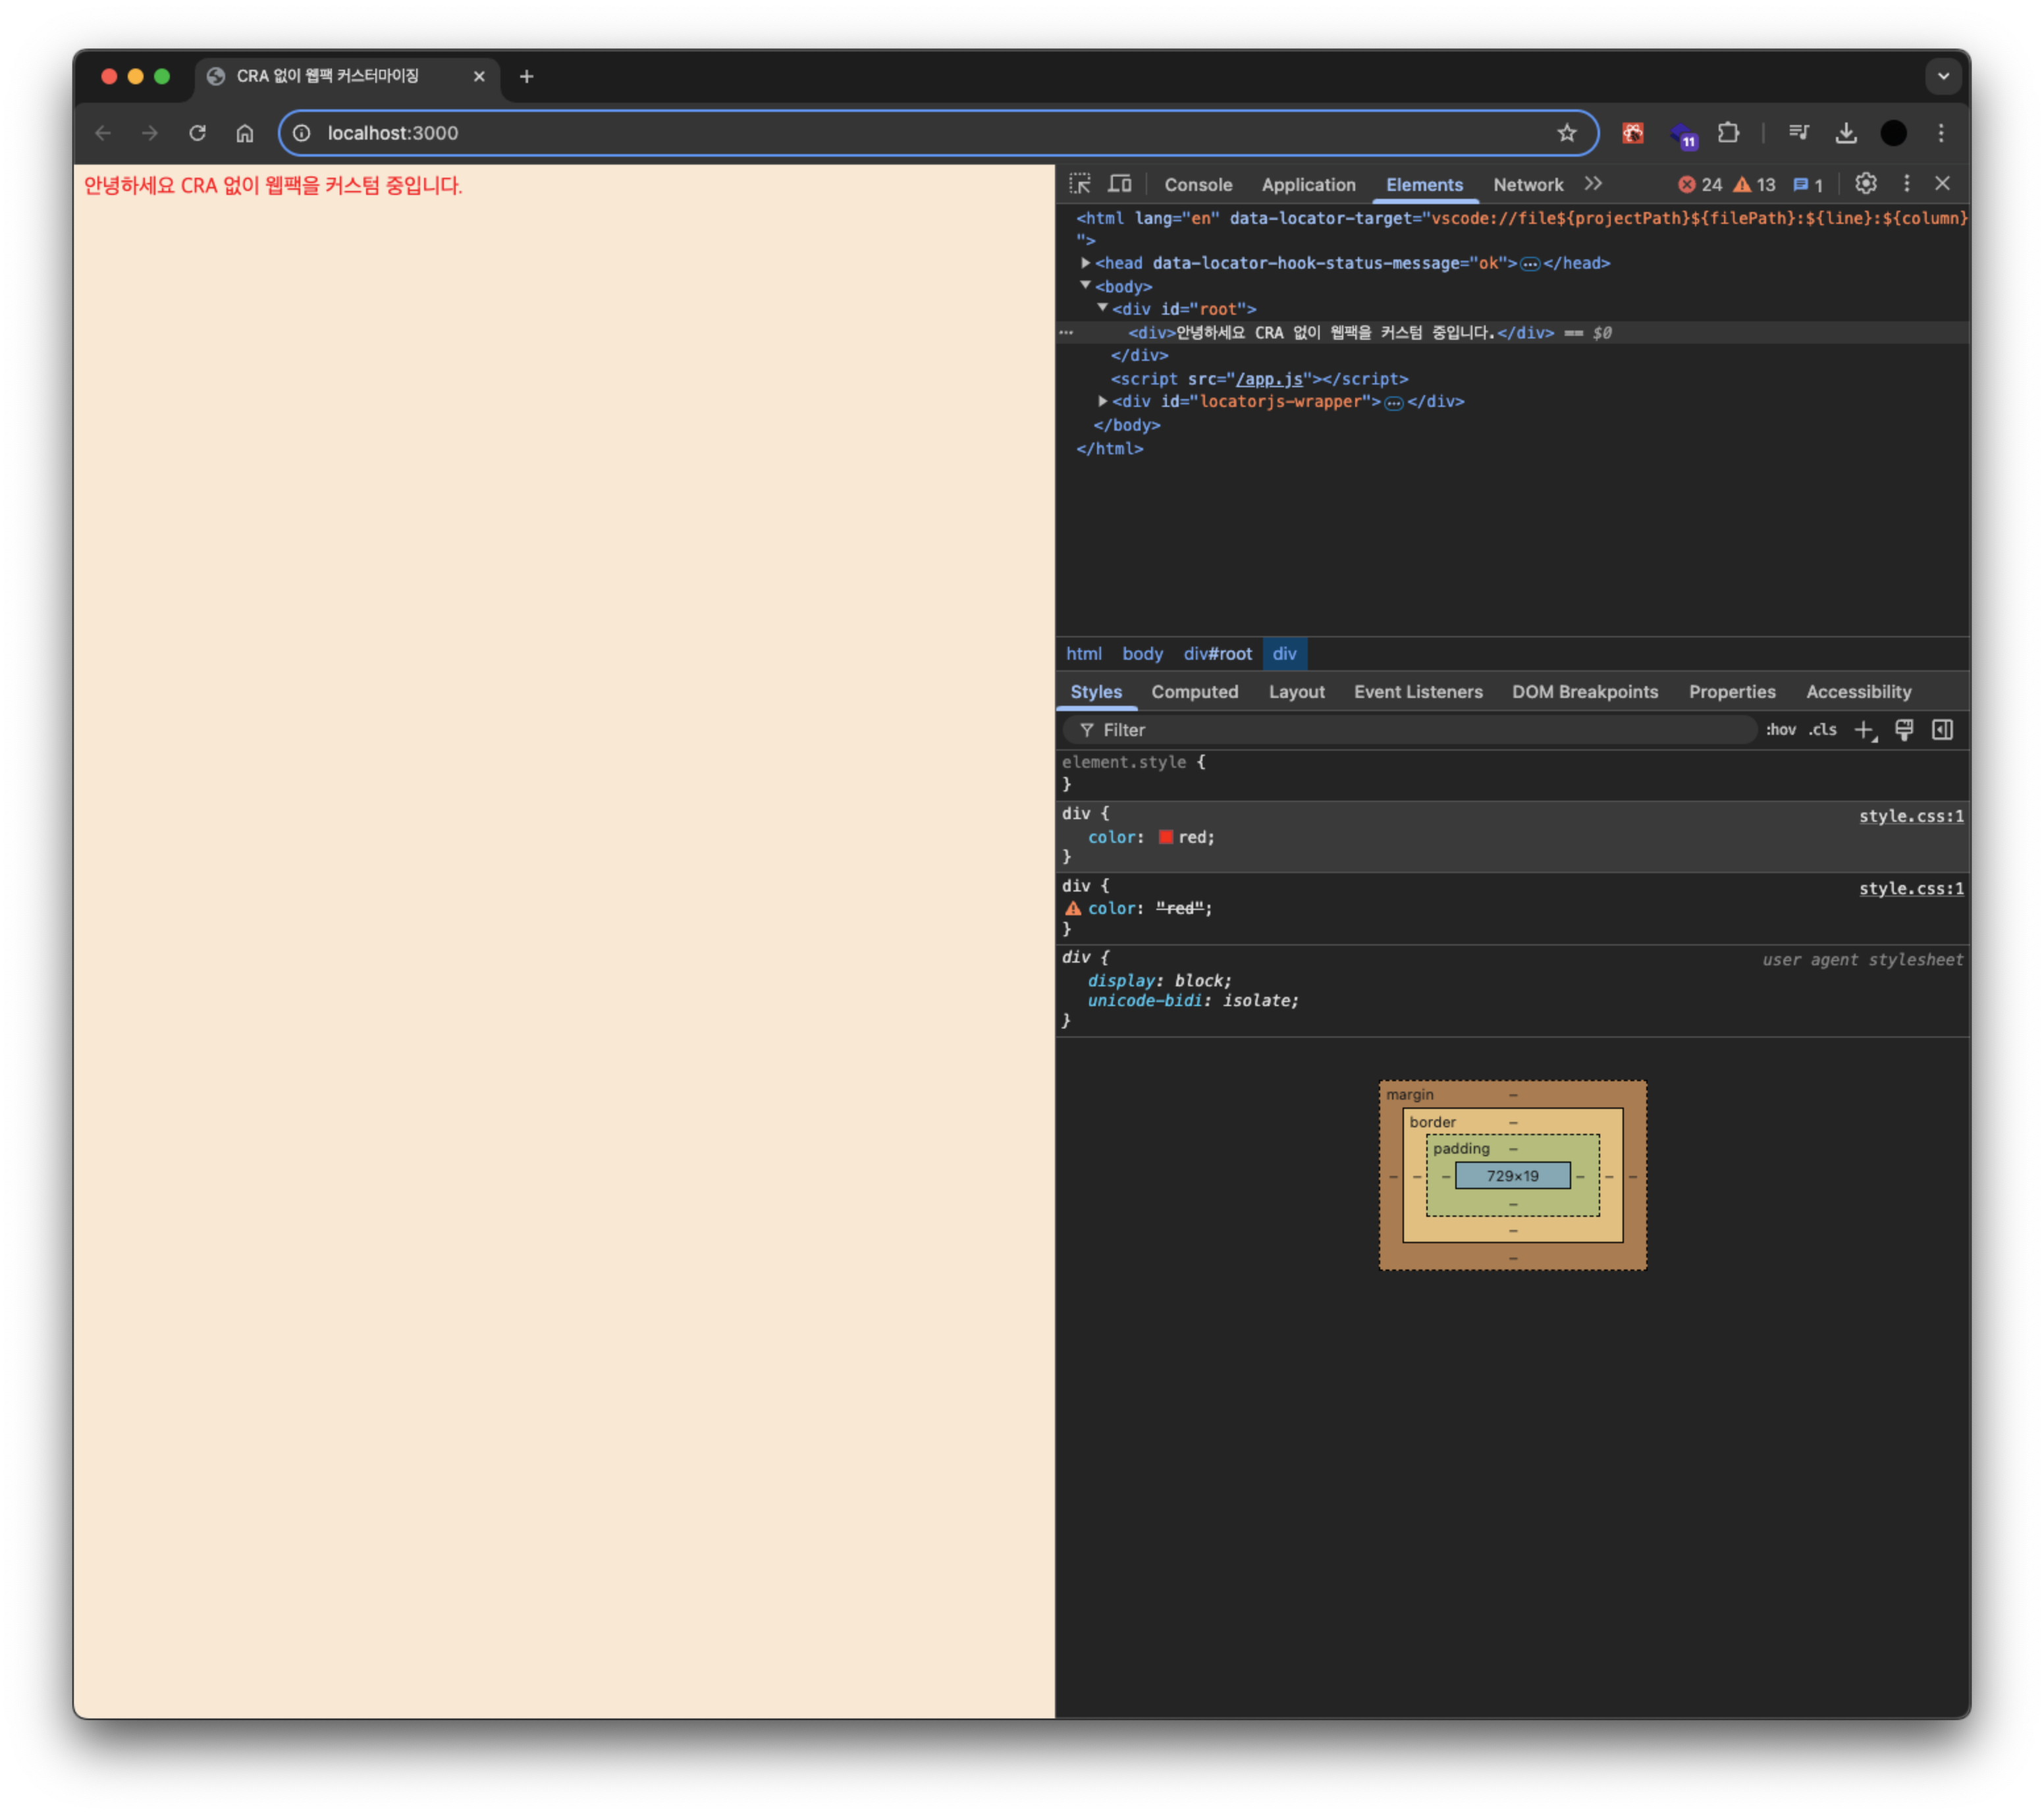This screenshot has width=2044, height=1816.
Task: Switch to the Console tab
Action: (1198, 185)
